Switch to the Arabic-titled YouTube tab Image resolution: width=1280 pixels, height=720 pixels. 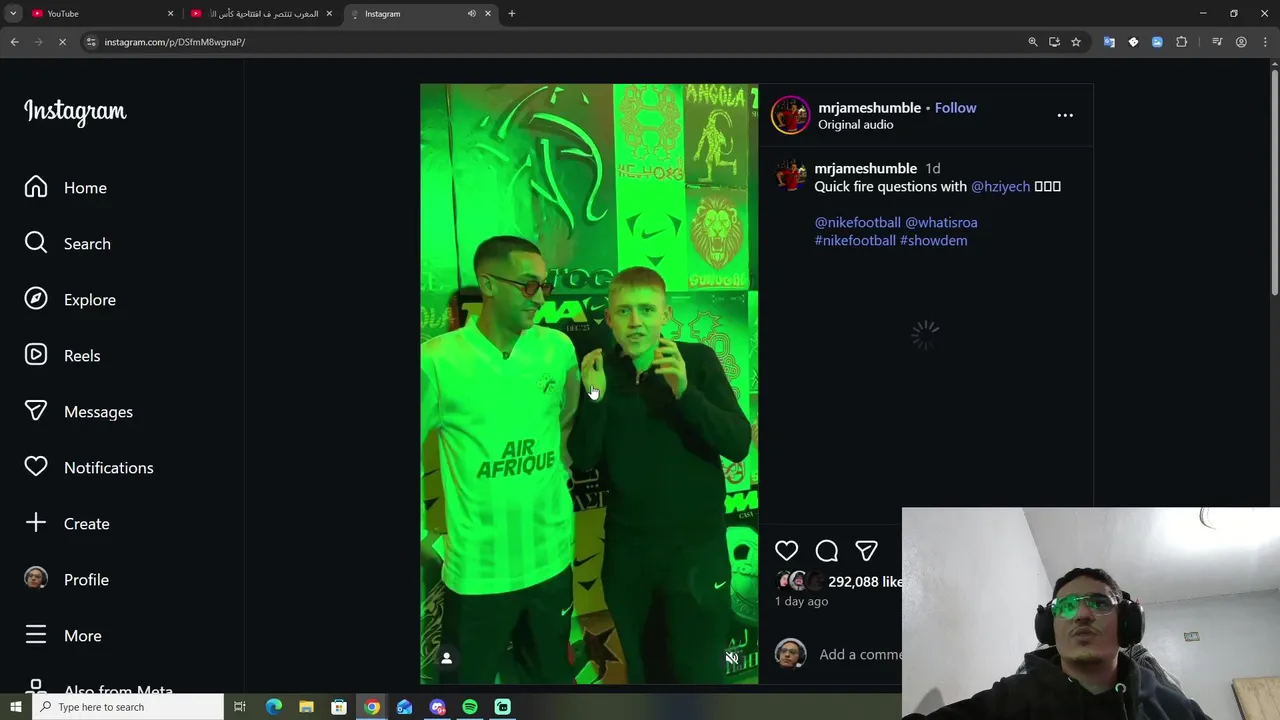260,14
